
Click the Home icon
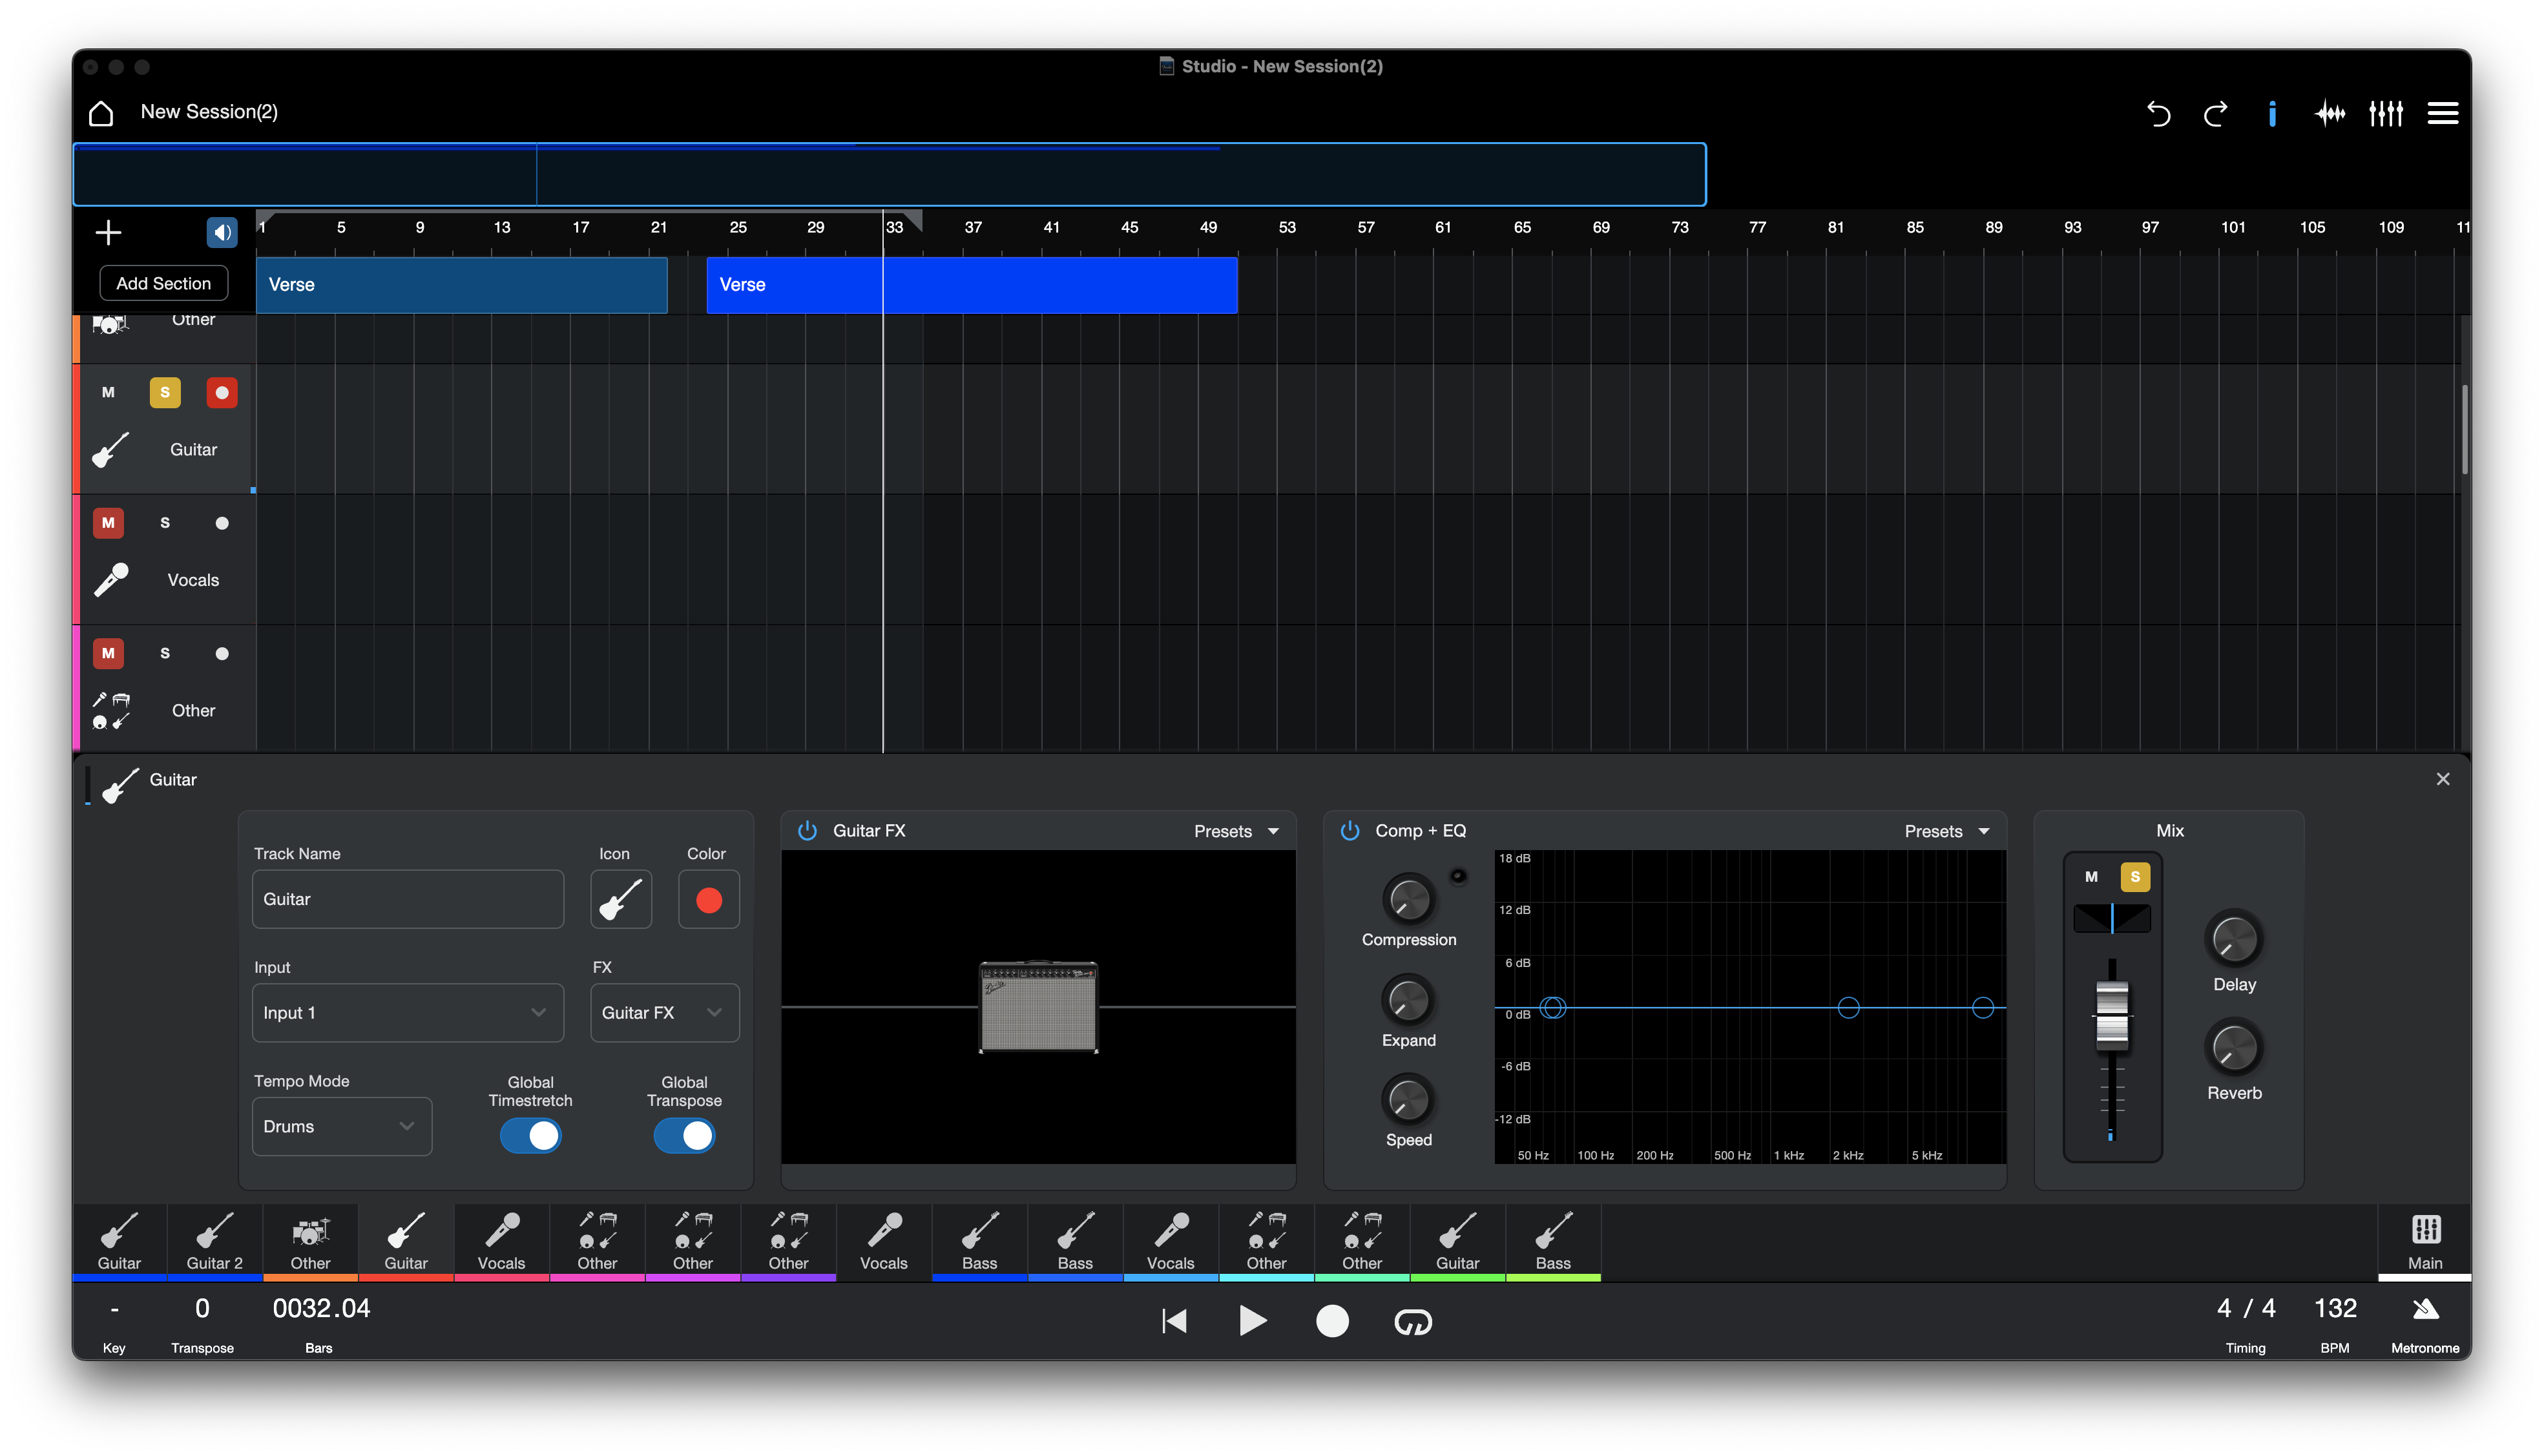101,113
